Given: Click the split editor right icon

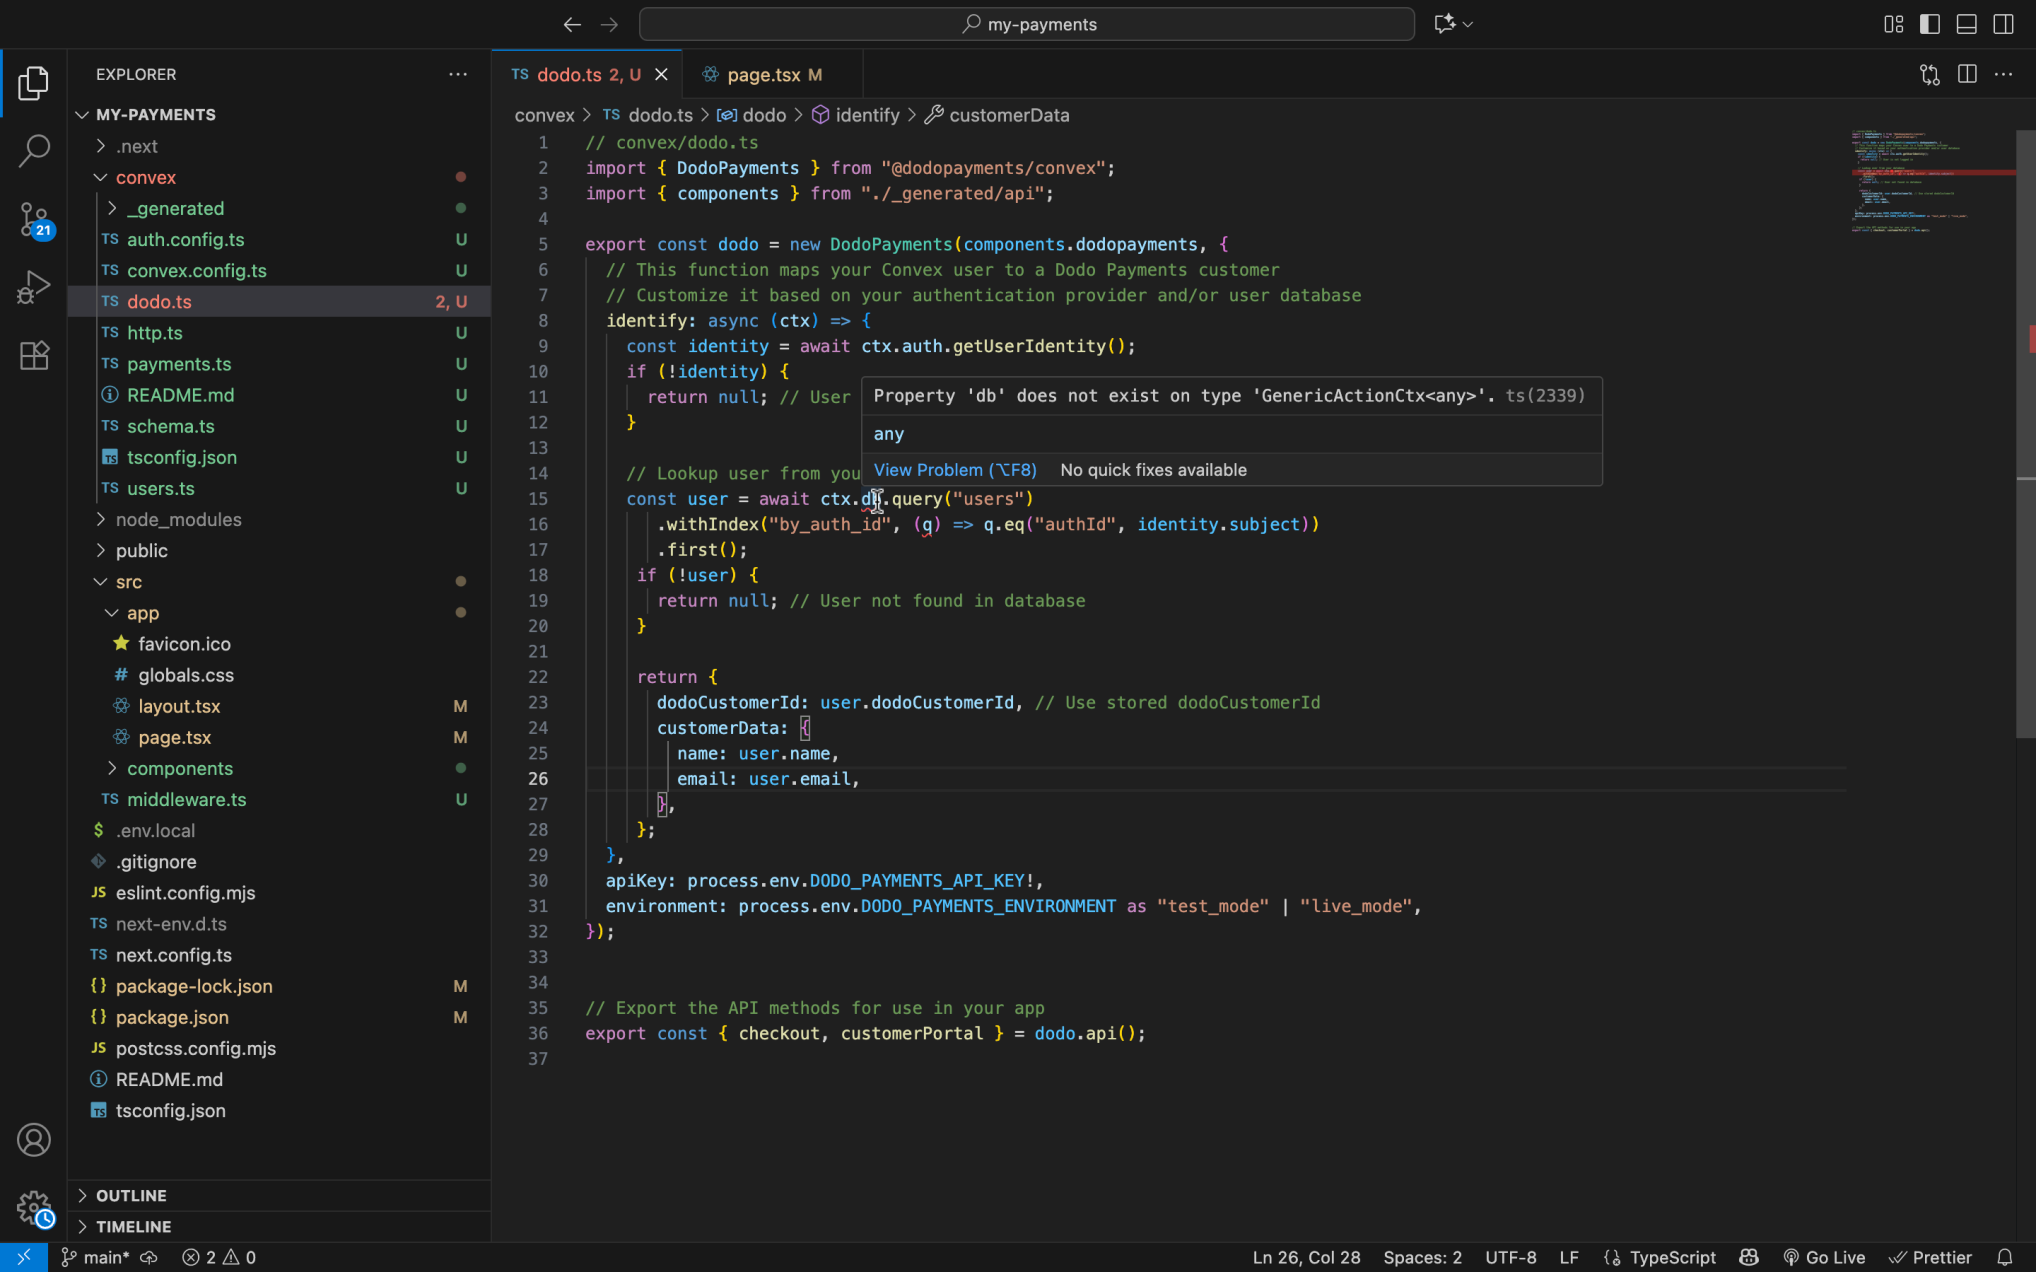Looking at the screenshot, I should (1966, 74).
